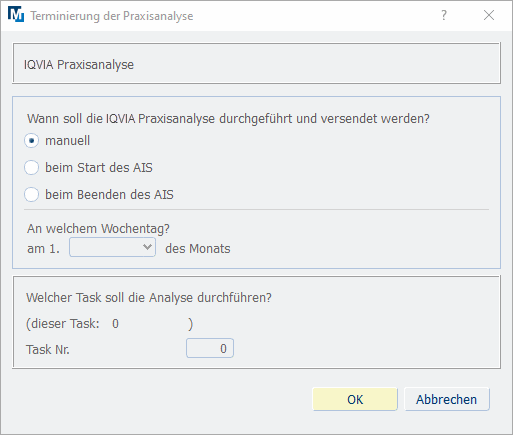The image size is (513, 435).
Task: Click the 'Task Nr.' label
Action: click(48, 350)
